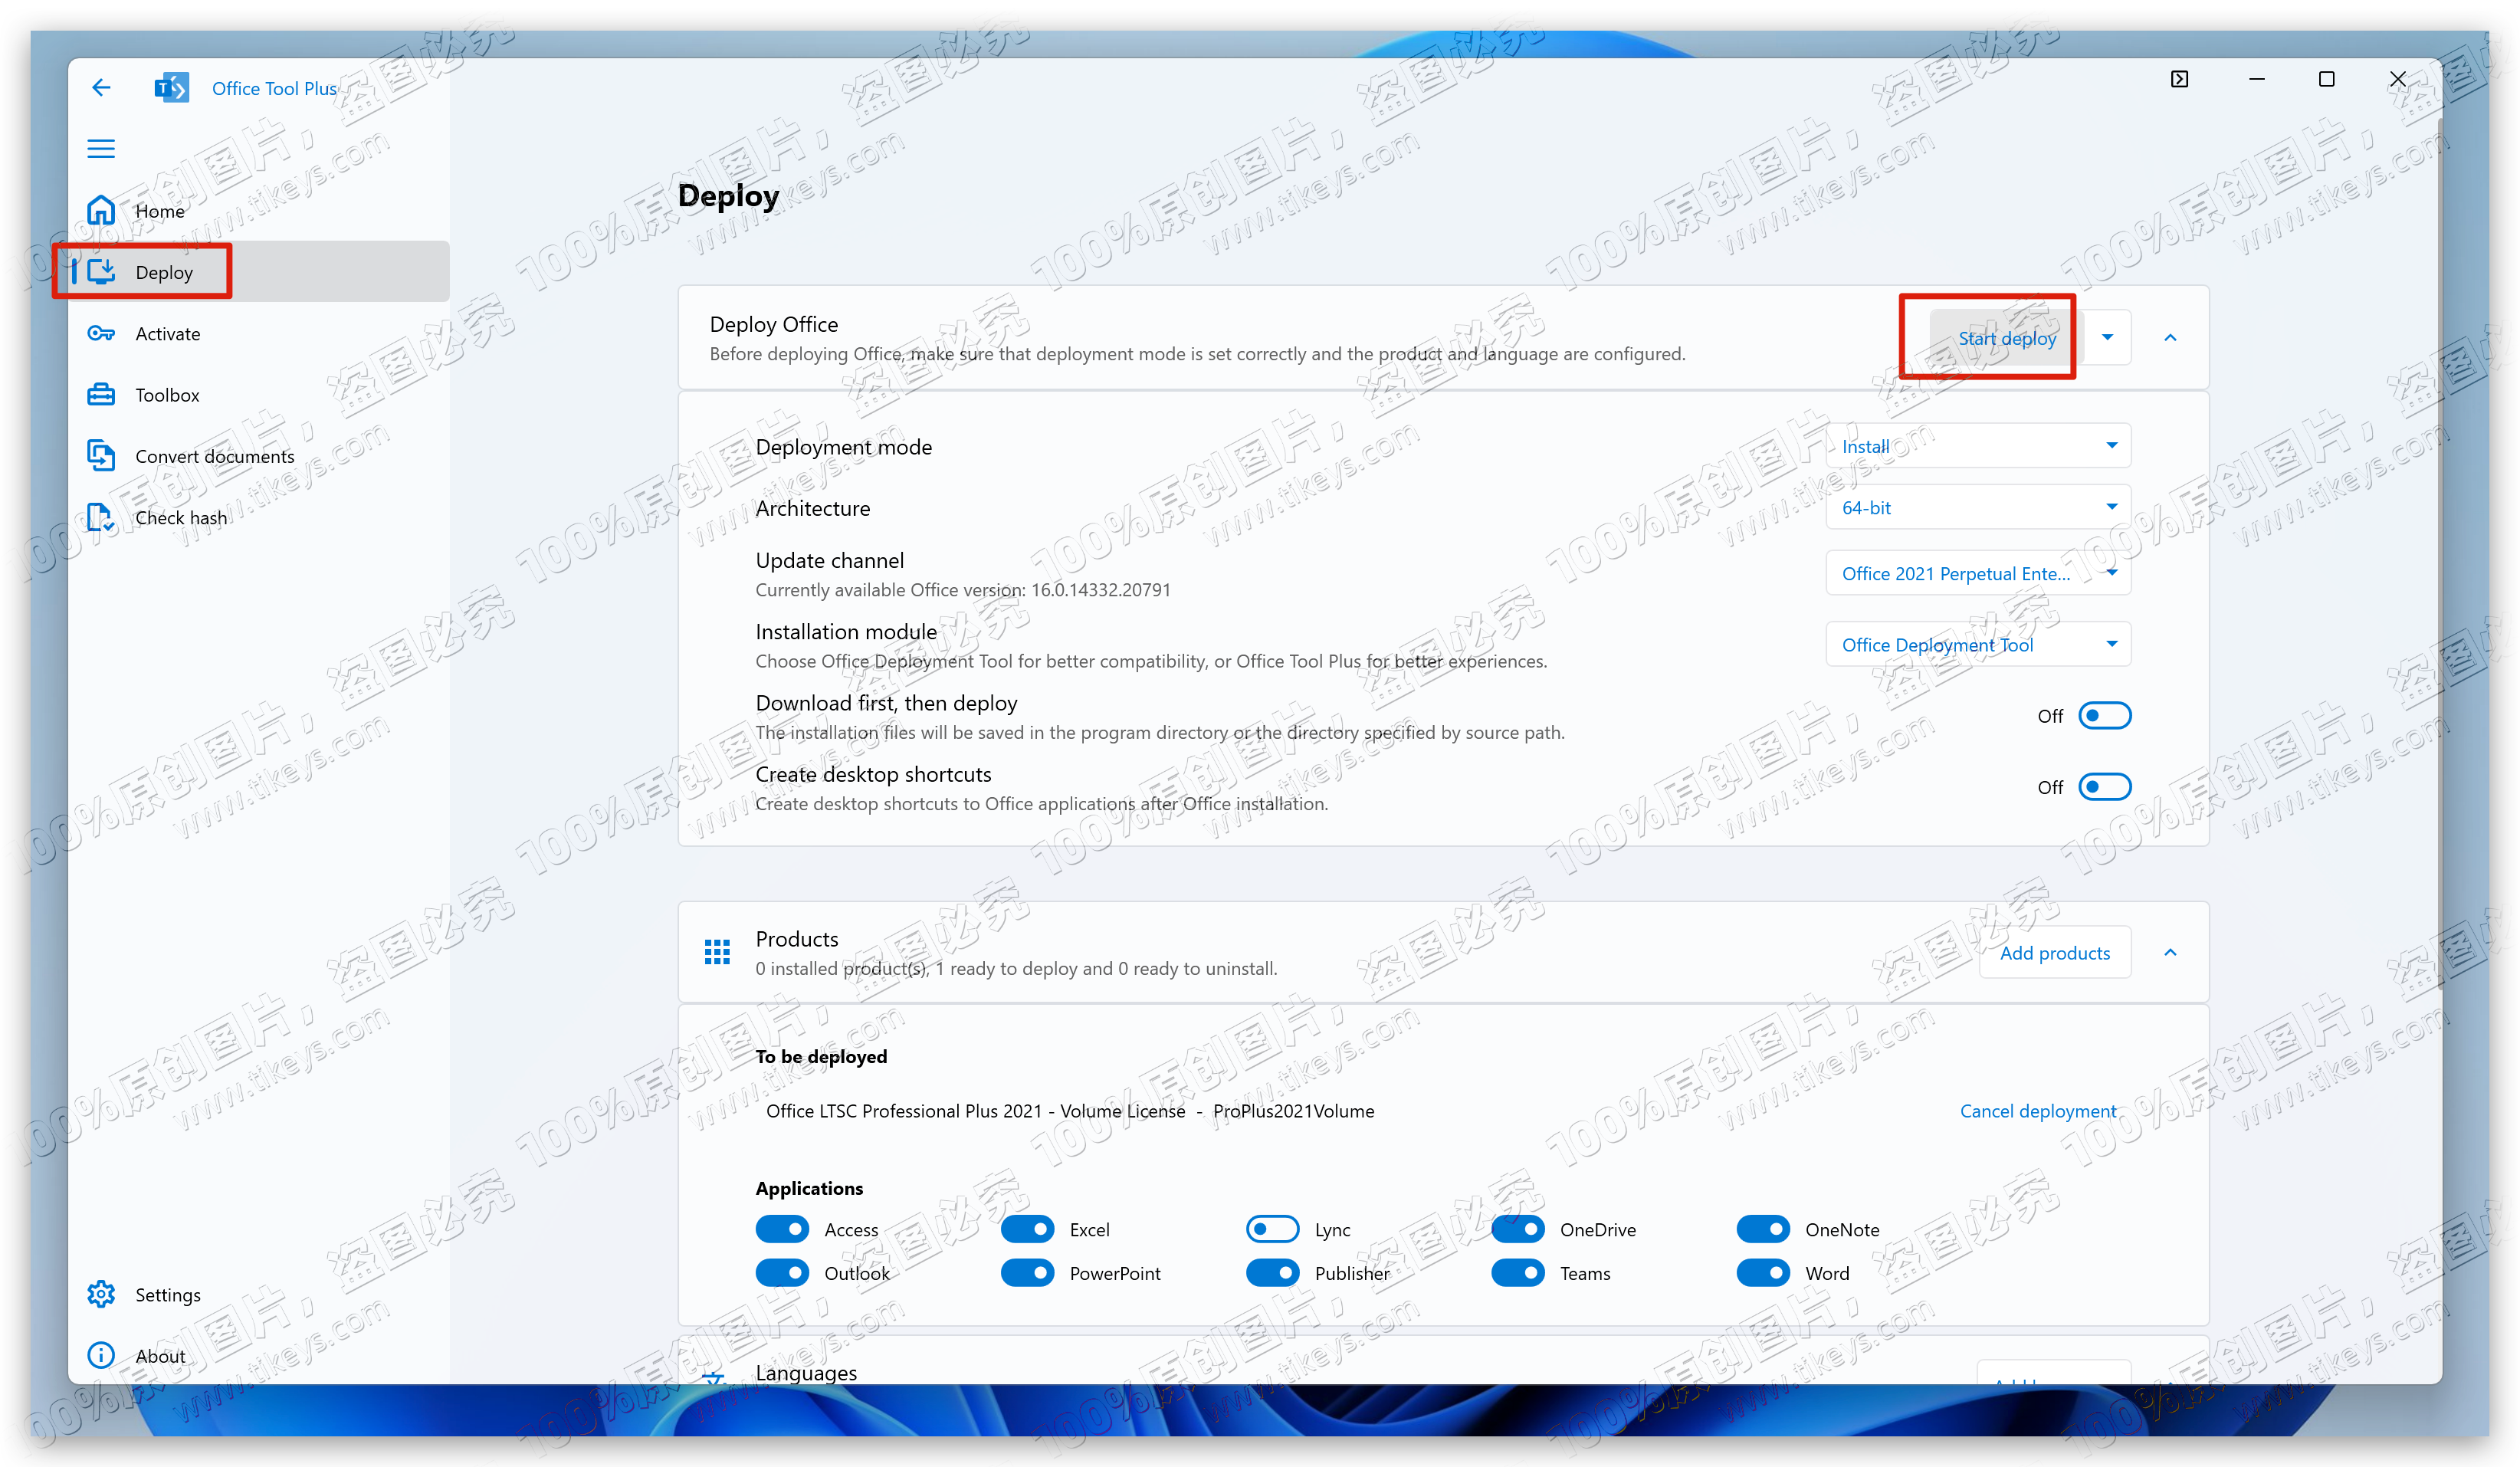Viewport: 2520px width, 1467px height.
Task: Click the Deploy Office section header
Action: click(x=1443, y=338)
